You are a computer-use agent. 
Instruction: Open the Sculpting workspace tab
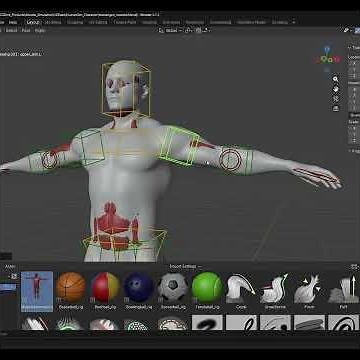[75, 22]
